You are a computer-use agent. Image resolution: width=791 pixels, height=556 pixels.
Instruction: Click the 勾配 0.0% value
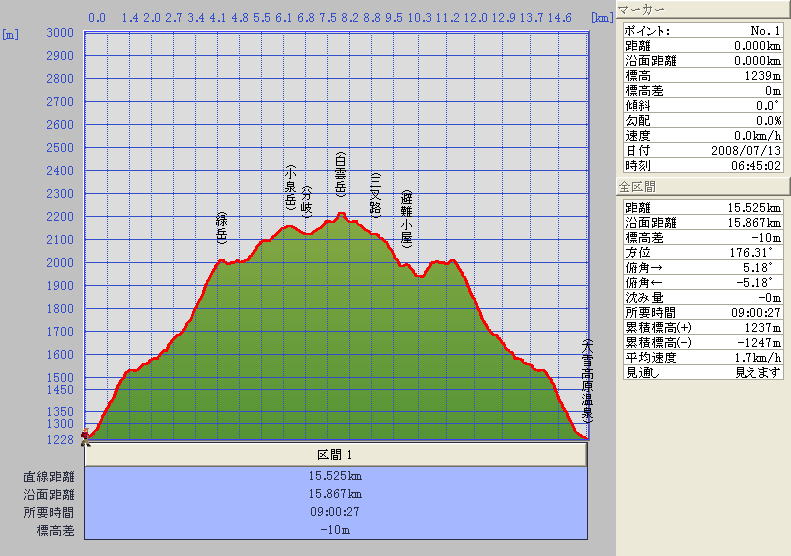coord(768,121)
